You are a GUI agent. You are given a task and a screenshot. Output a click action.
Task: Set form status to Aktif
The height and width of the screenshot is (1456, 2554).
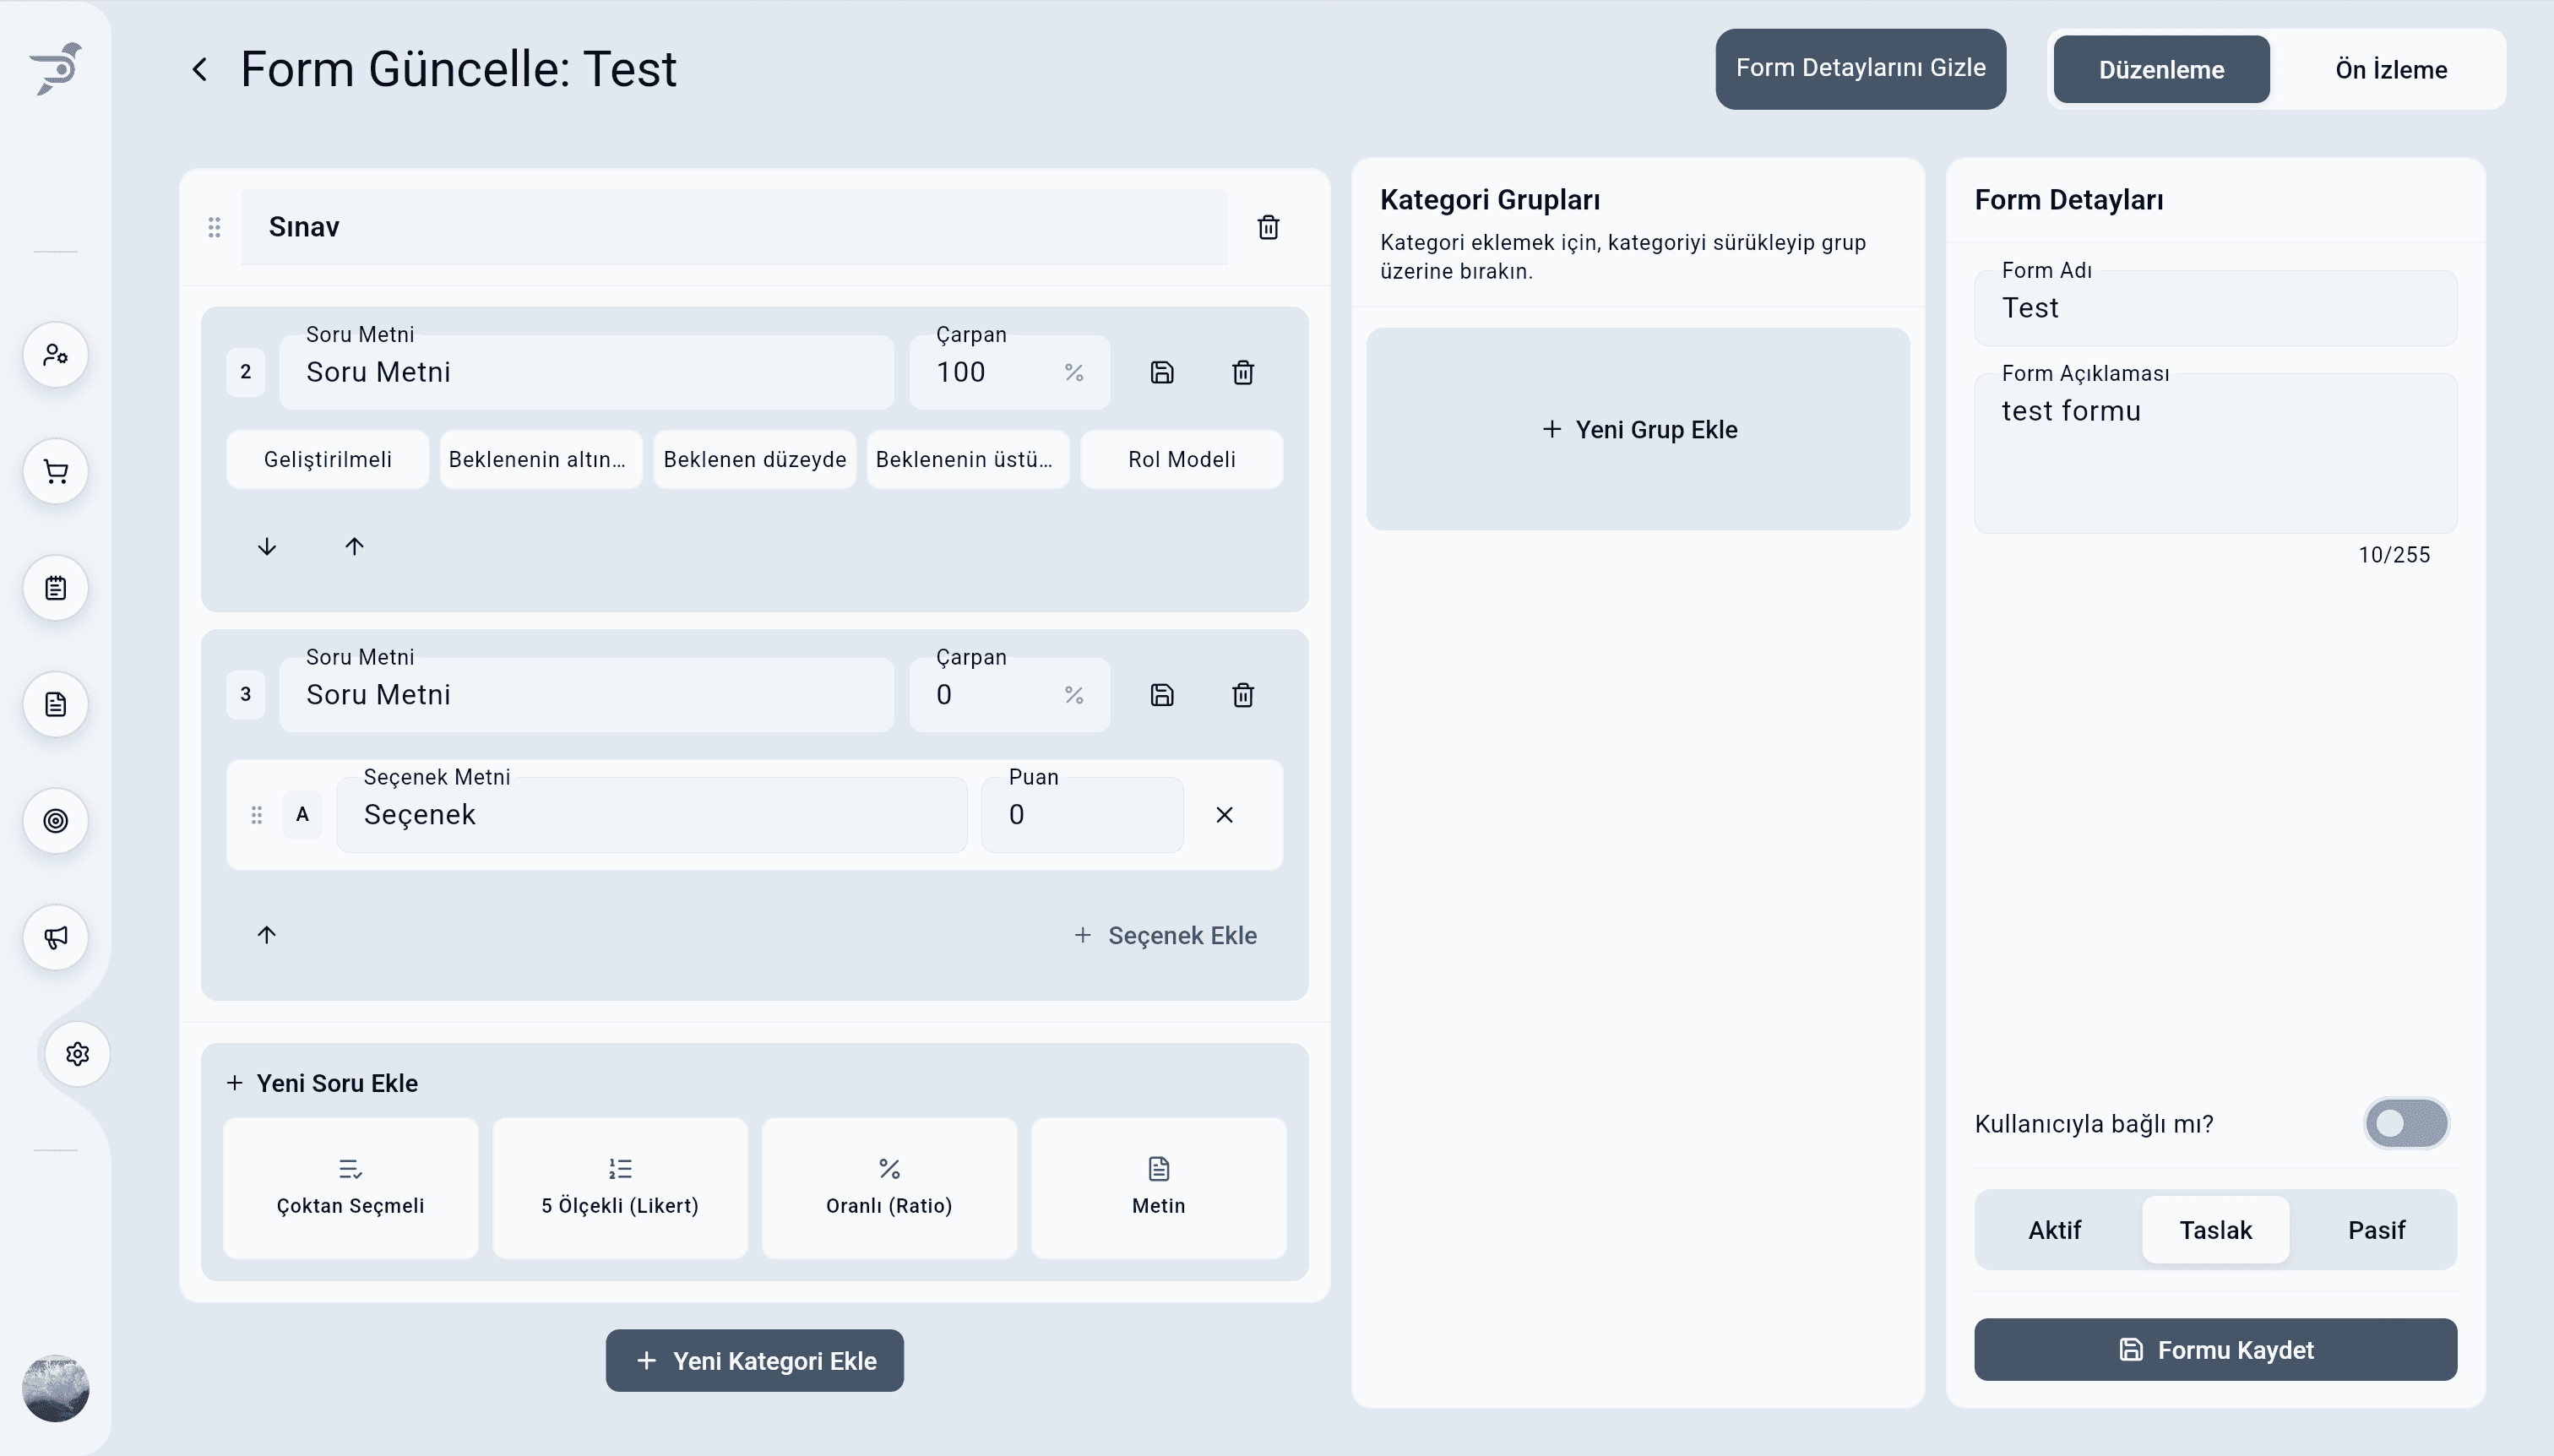(x=2054, y=1230)
